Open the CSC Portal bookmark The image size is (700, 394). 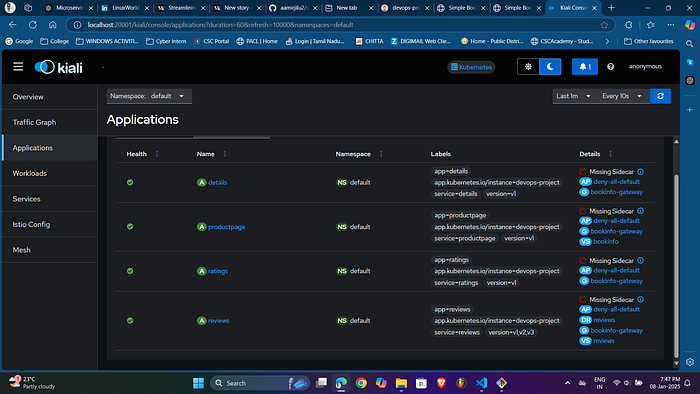211,41
